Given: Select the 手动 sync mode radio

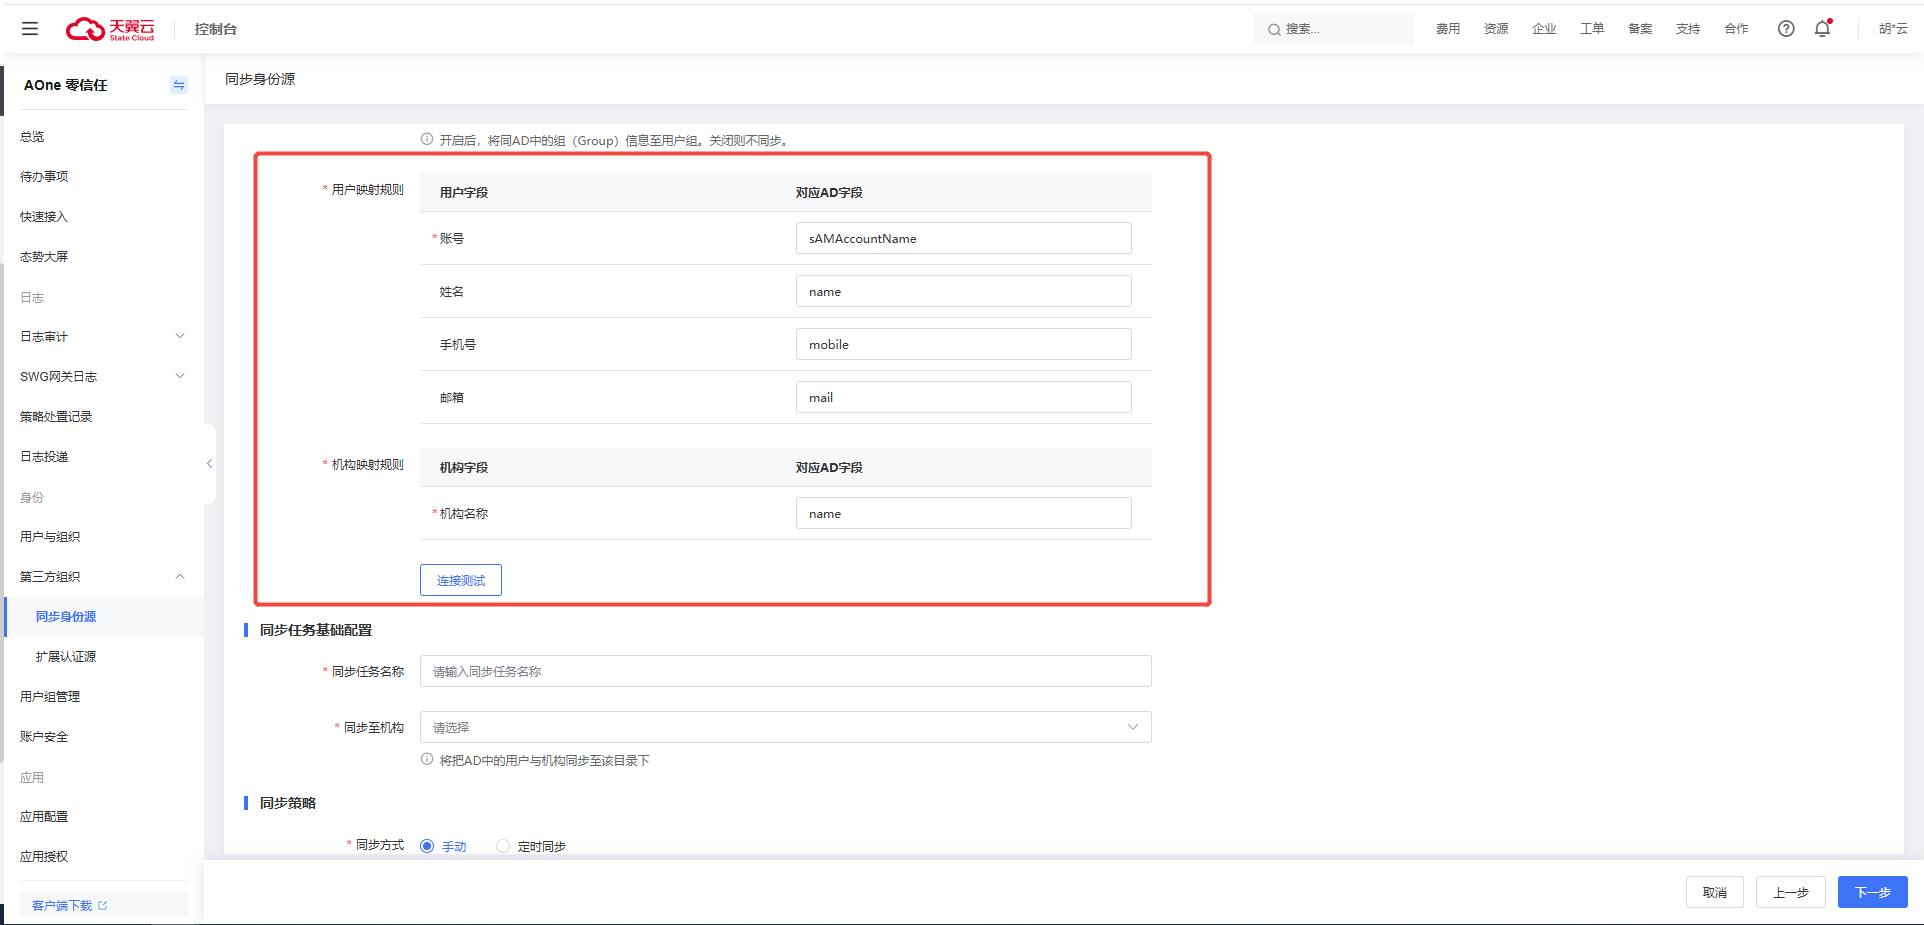Looking at the screenshot, I should tap(427, 846).
